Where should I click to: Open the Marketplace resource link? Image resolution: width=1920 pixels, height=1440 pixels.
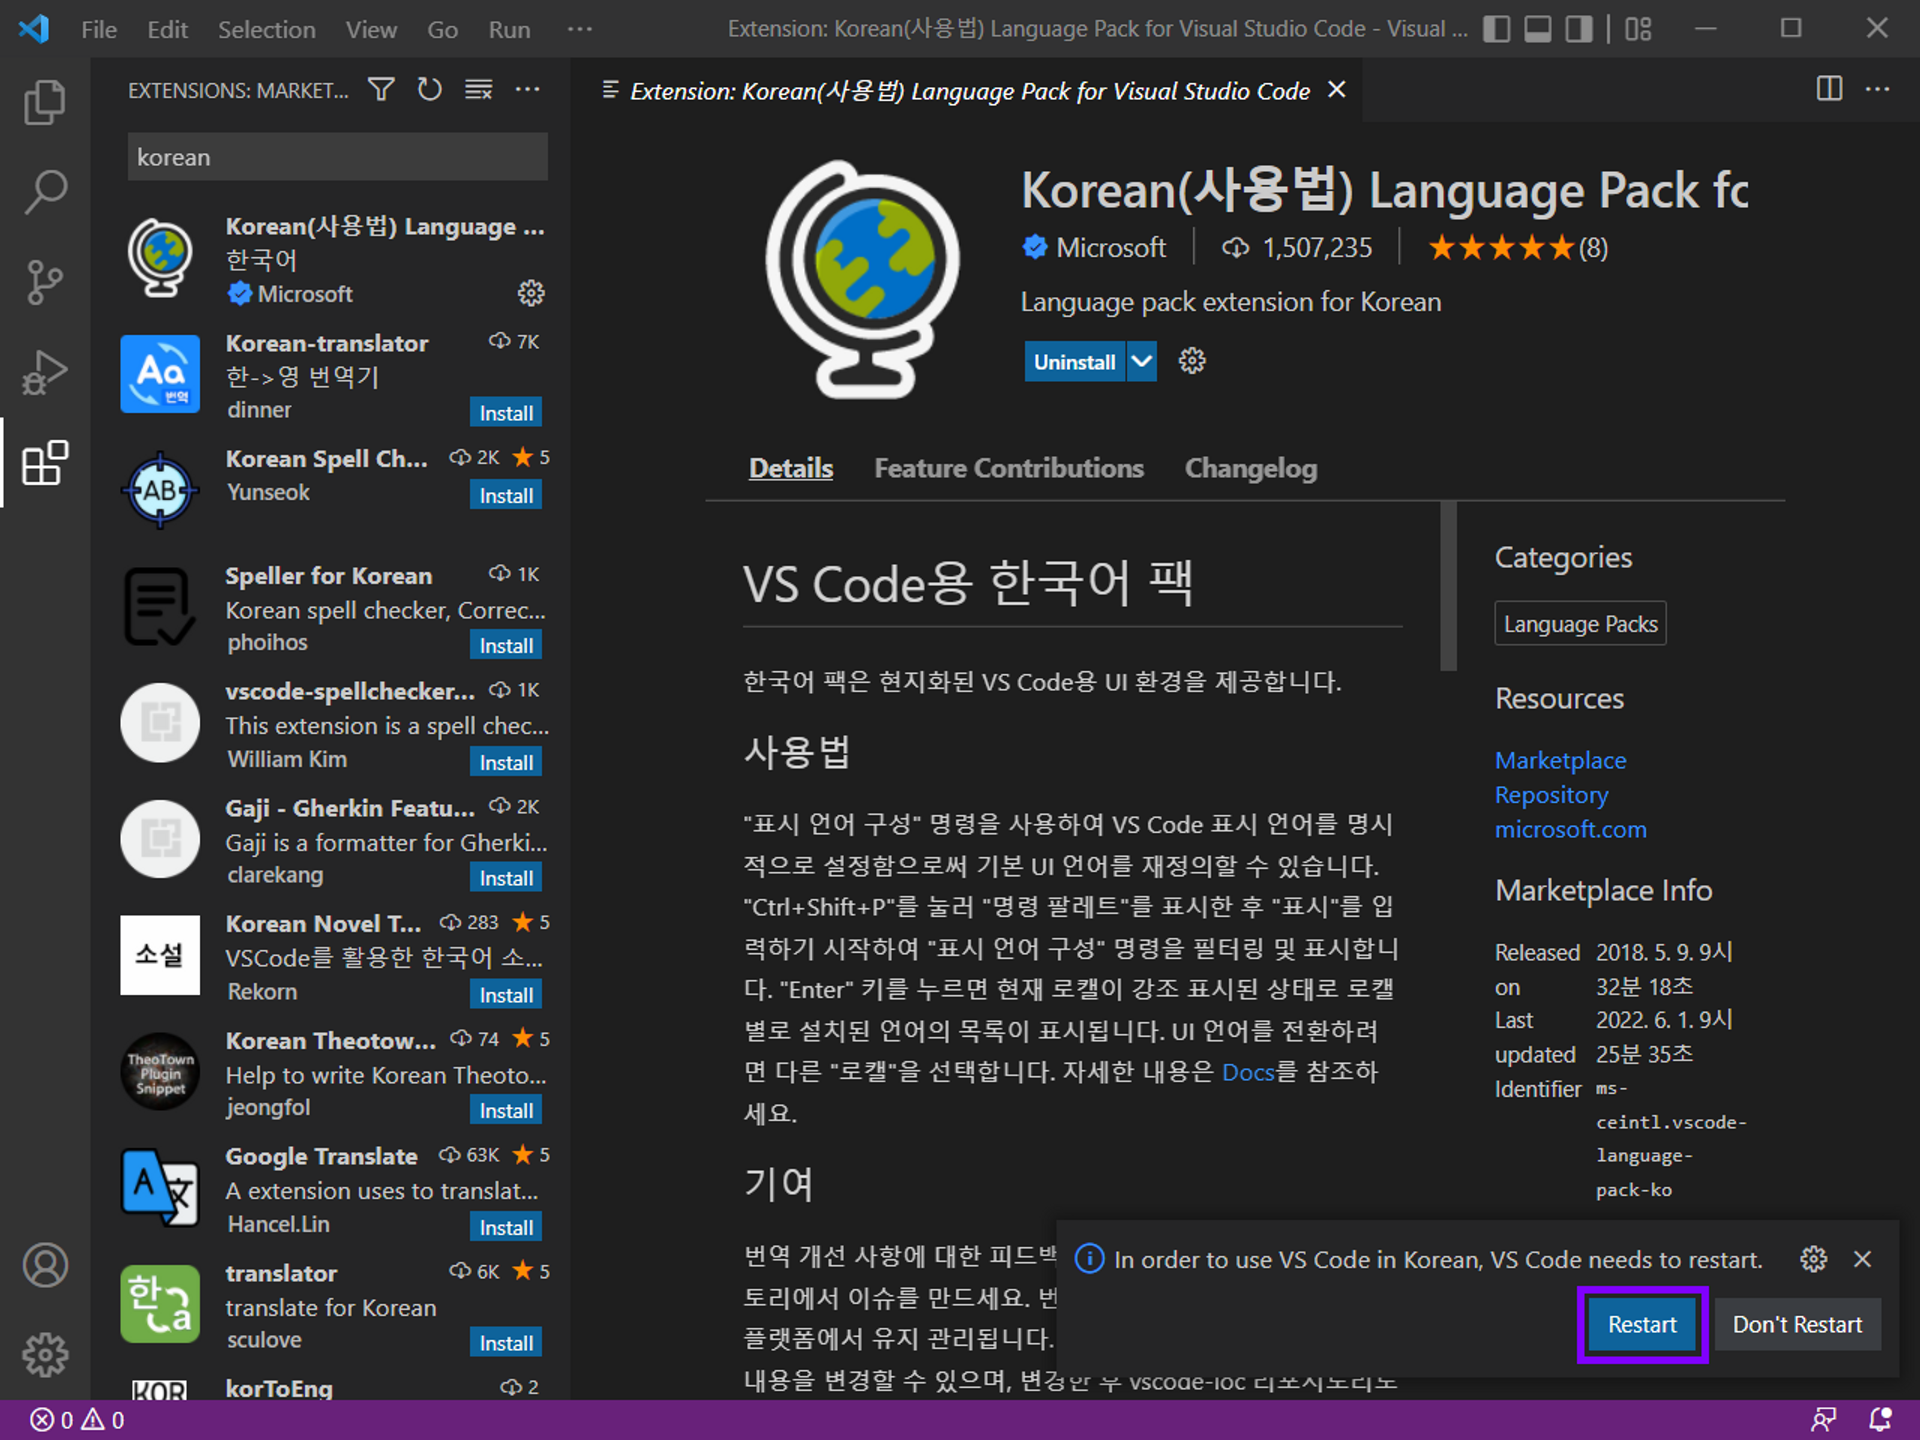coord(1560,760)
